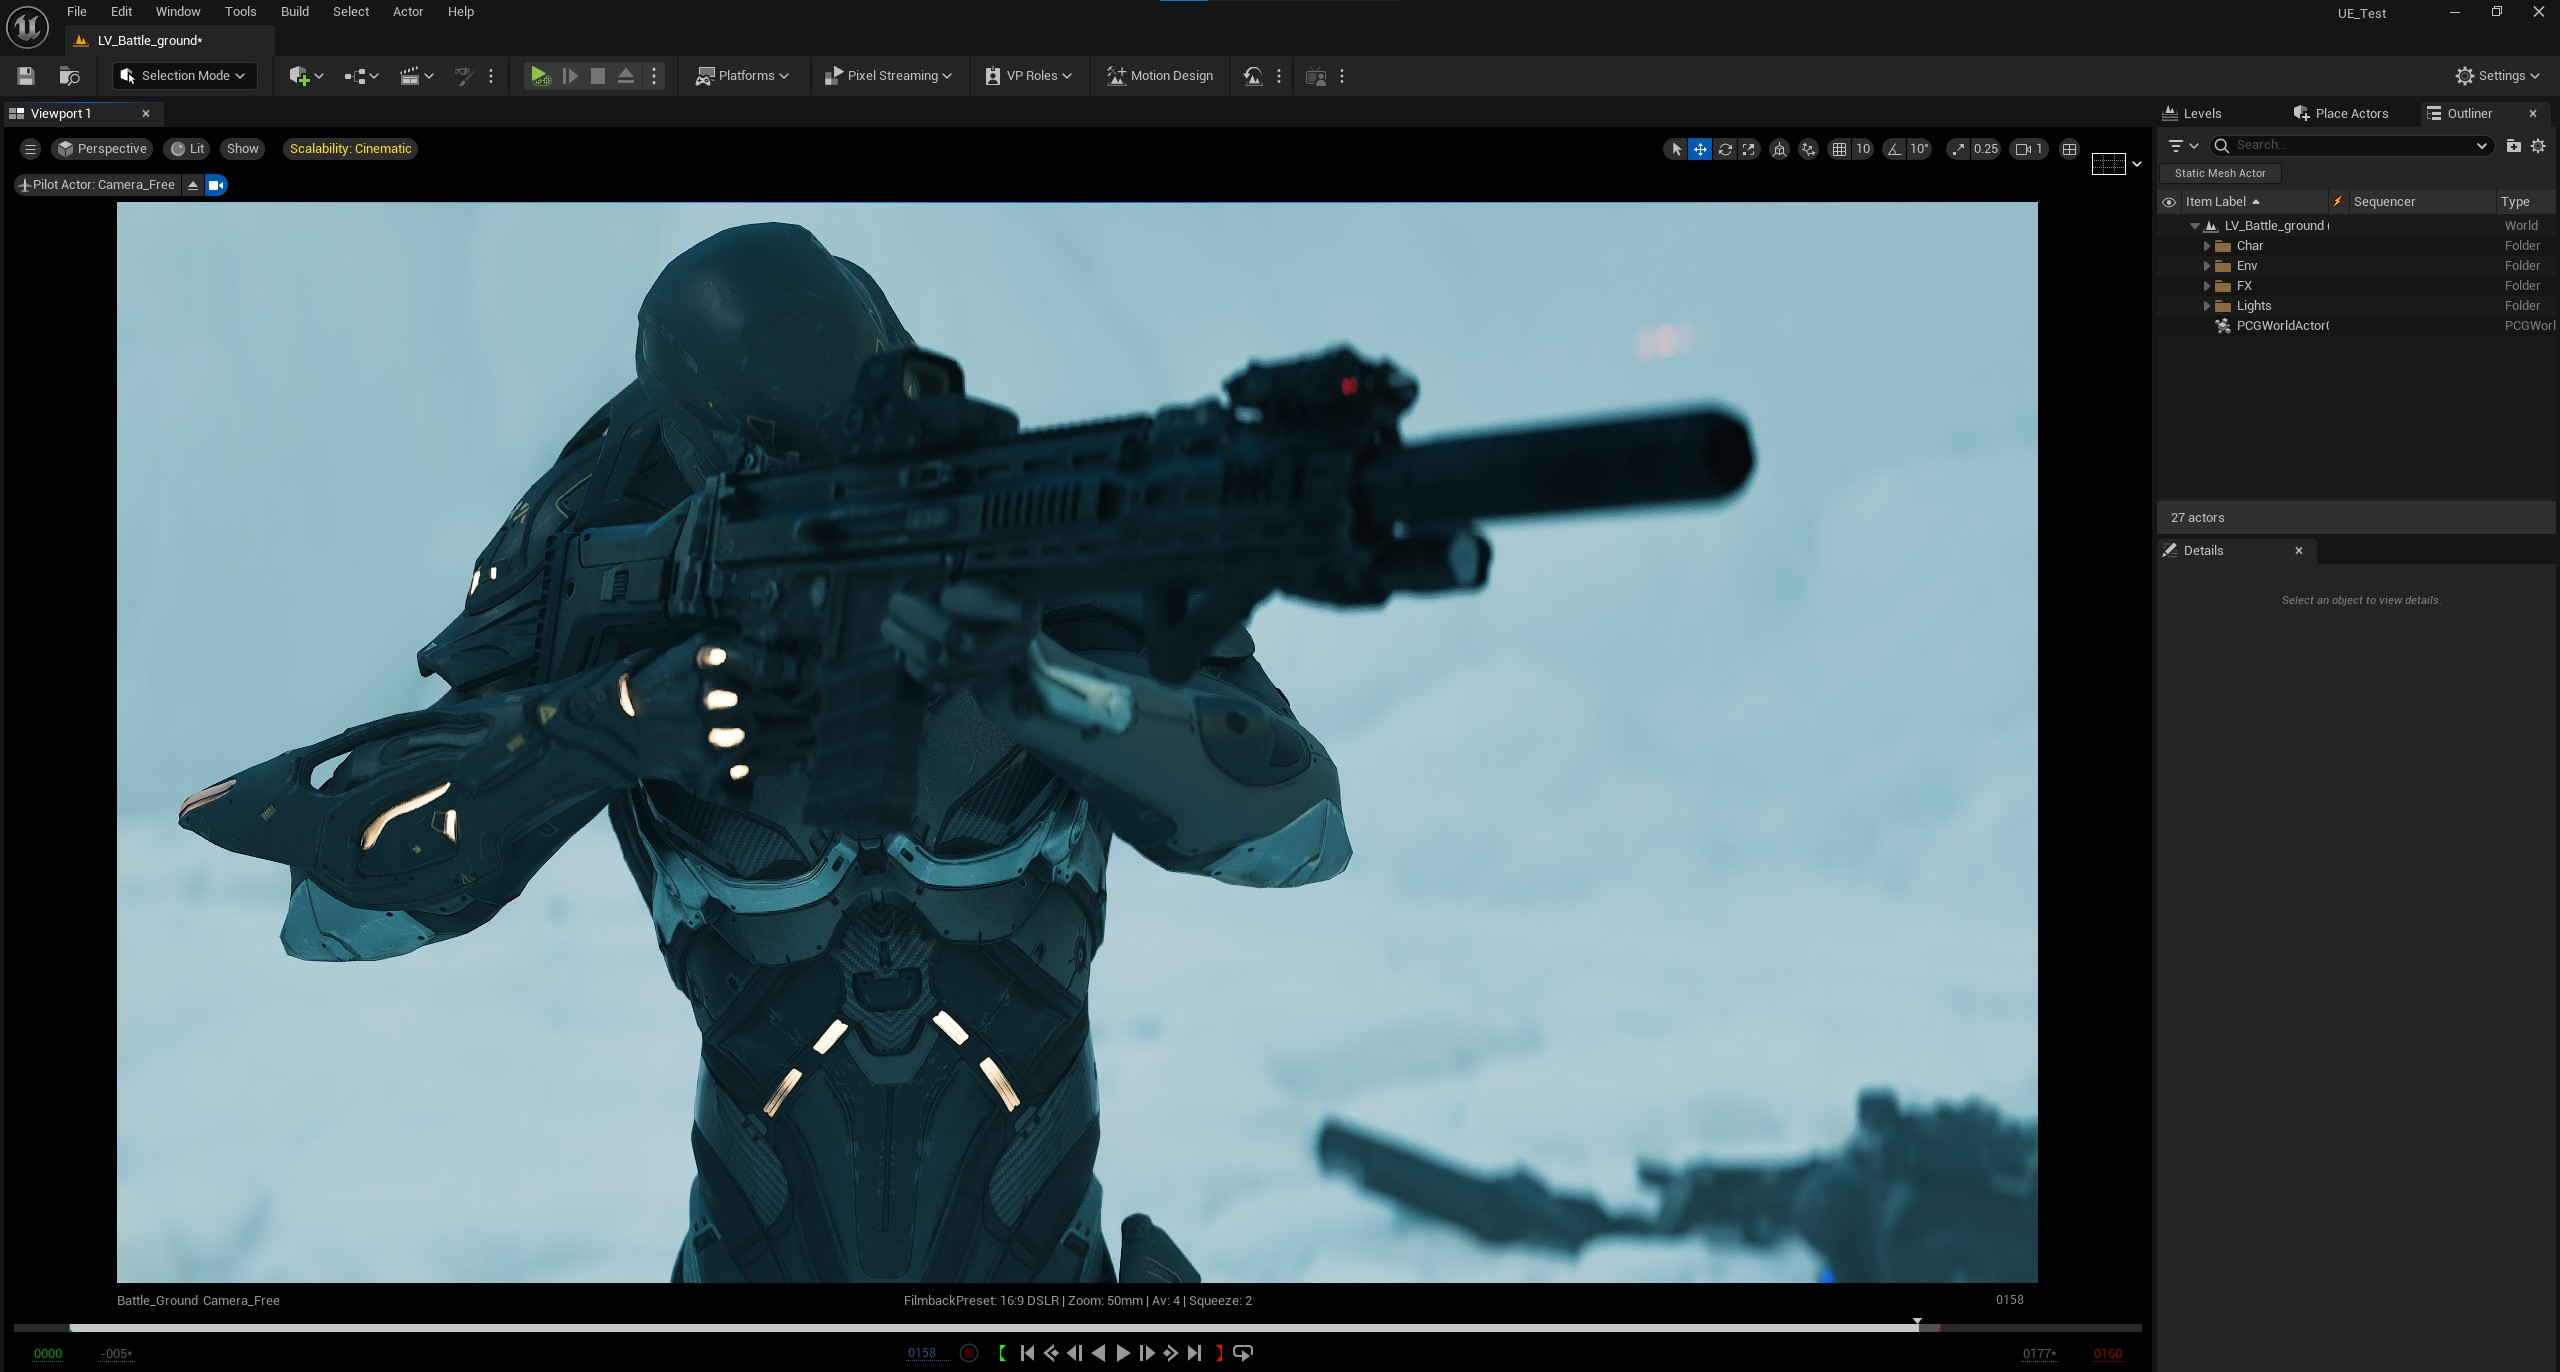
Task: Open the Help menu
Action: [460, 12]
